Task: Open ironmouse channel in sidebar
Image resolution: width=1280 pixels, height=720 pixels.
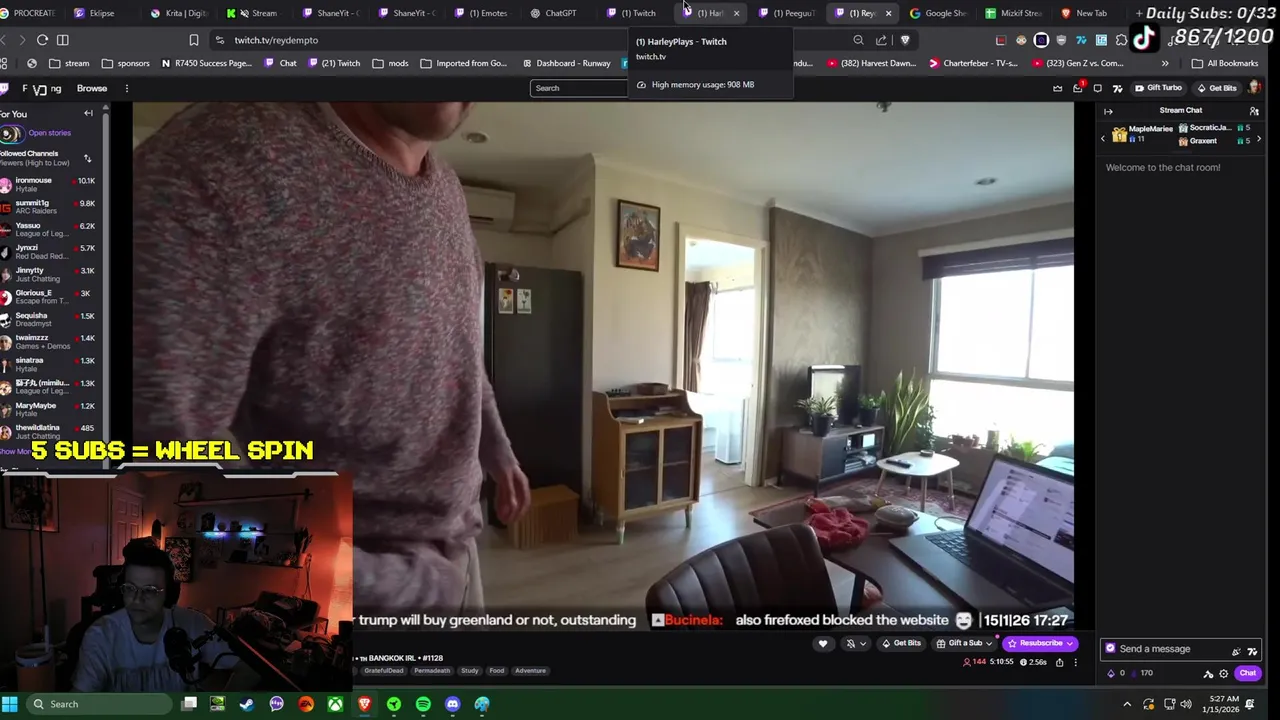Action: pos(48,184)
